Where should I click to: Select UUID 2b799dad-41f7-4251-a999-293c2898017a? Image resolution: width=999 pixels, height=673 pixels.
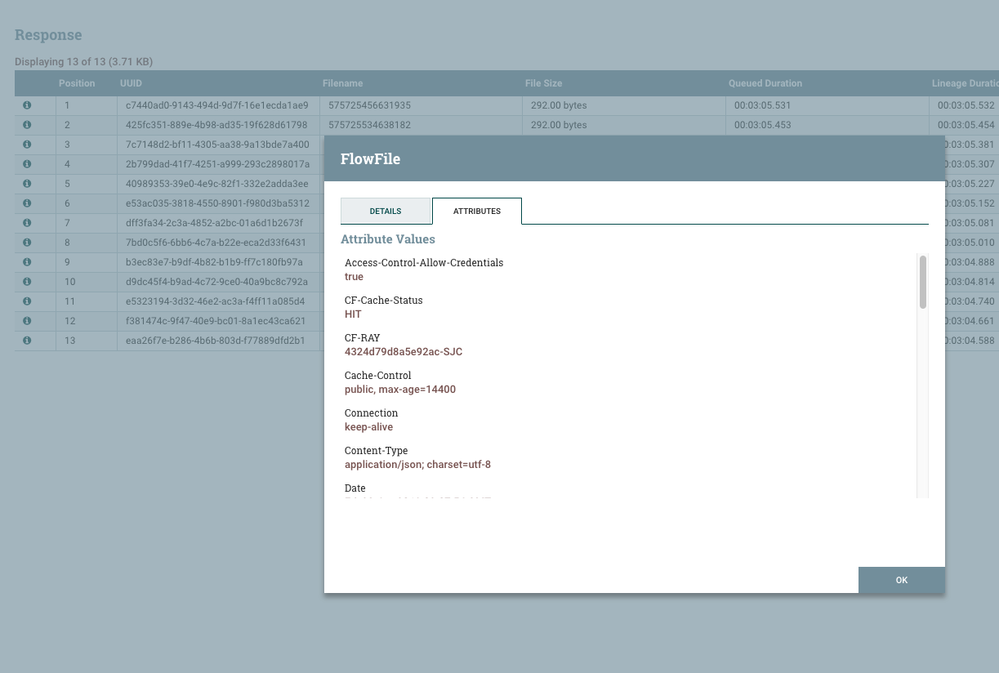217,164
